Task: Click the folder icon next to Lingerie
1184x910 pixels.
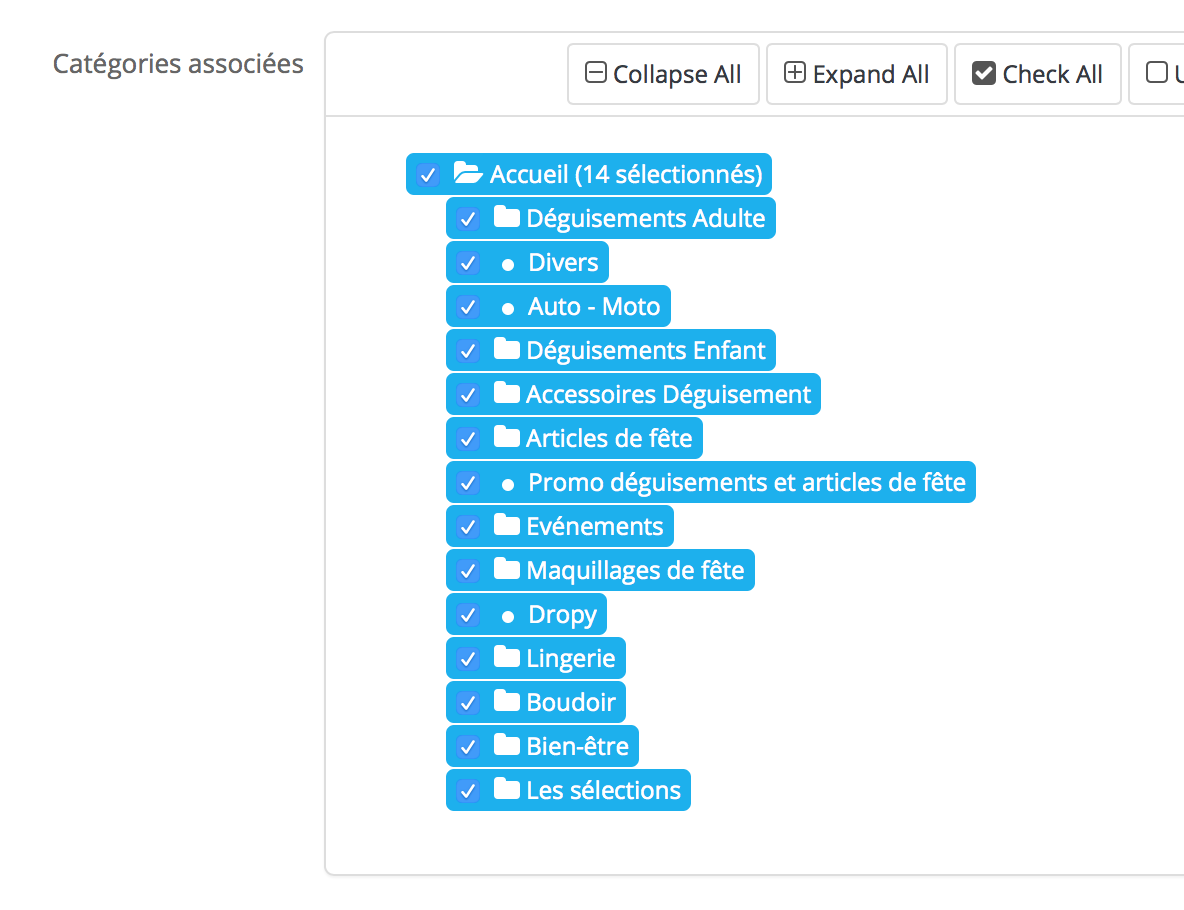Action: pyautogui.click(x=507, y=657)
